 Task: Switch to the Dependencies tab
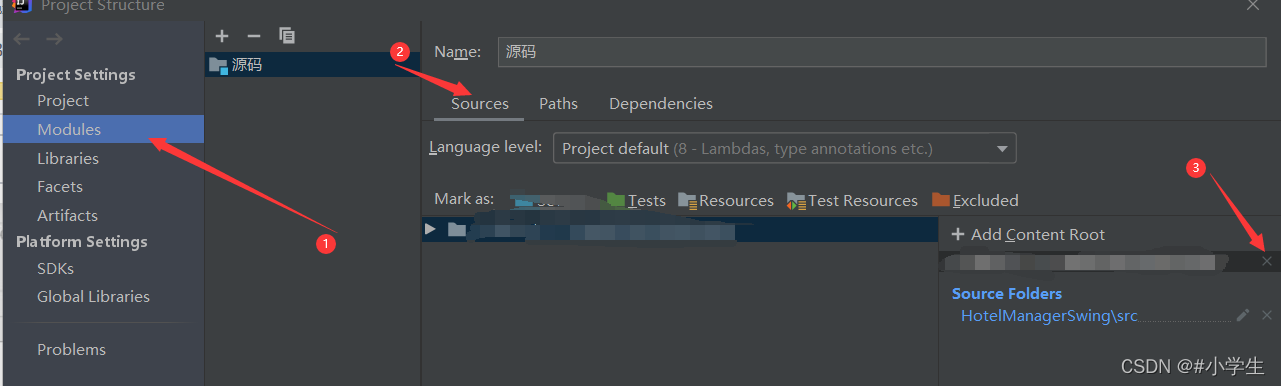pos(661,104)
